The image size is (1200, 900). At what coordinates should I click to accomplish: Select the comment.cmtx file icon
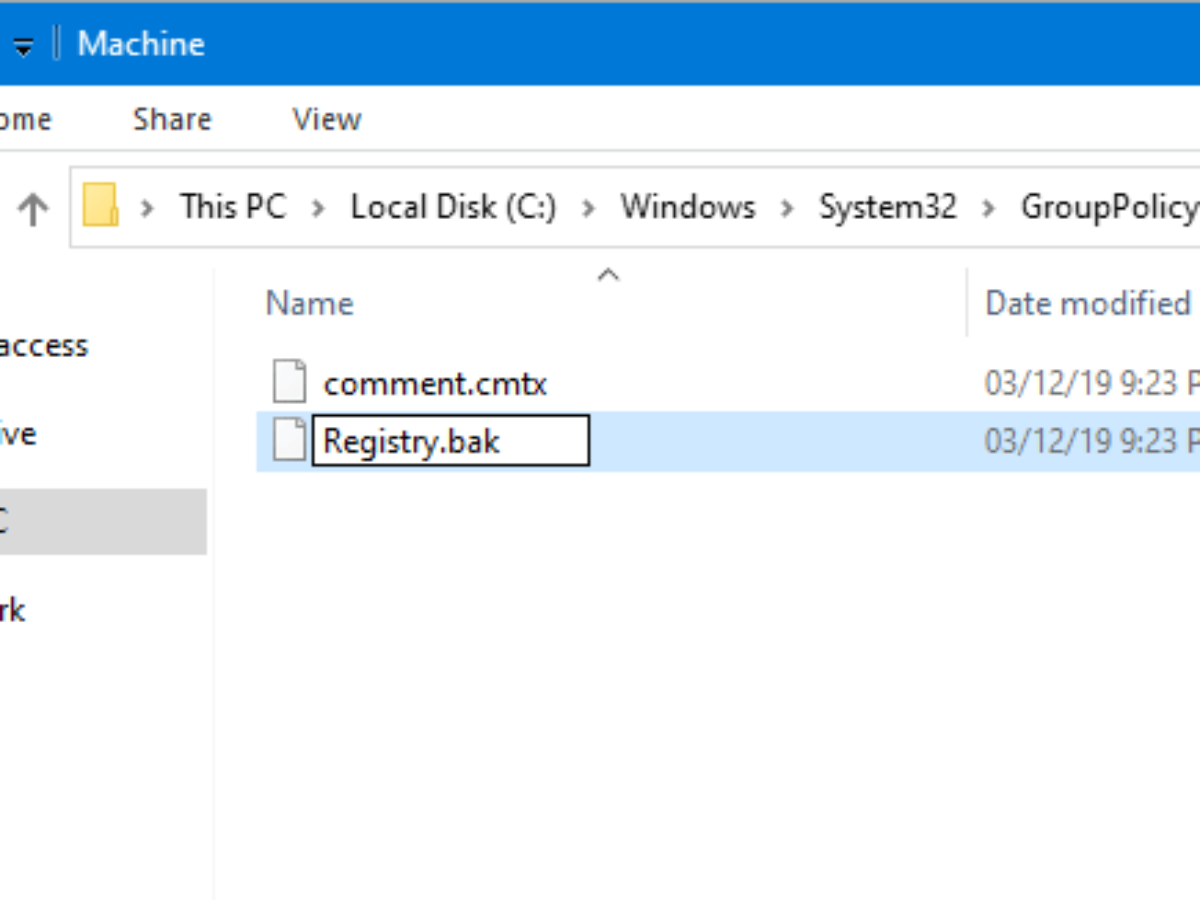coord(290,383)
